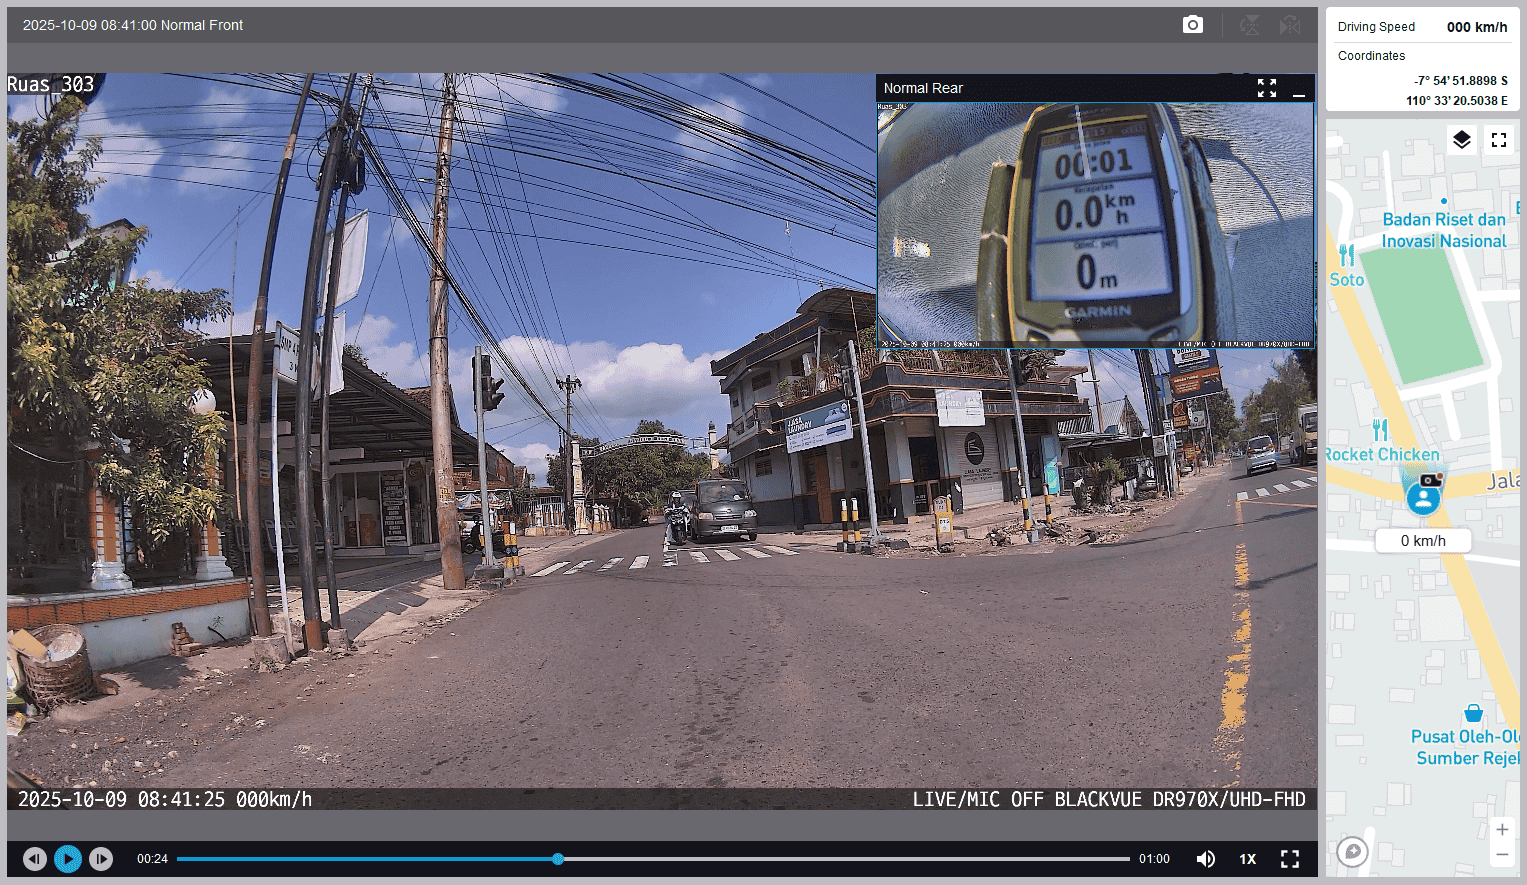Screen dimensions: 1527x885
Task: Click the vertical flip video icon
Action: click(1249, 25)
